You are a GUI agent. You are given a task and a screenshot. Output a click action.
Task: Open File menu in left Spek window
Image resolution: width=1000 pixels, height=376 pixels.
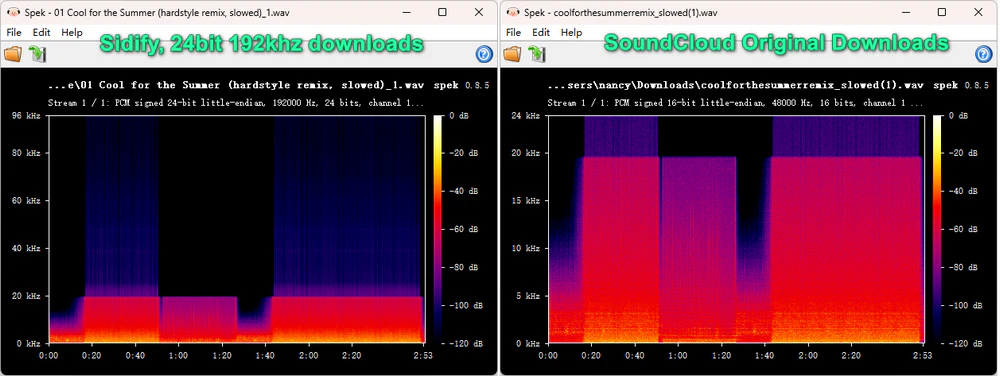(x=14, y=32)
